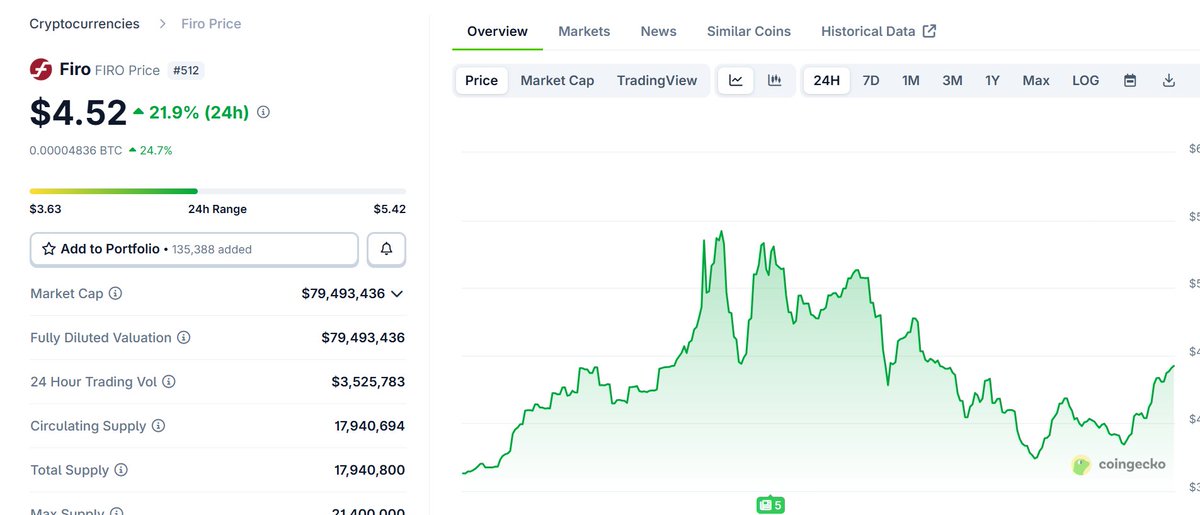Select the 3M time range

click(x=952, y=80)
